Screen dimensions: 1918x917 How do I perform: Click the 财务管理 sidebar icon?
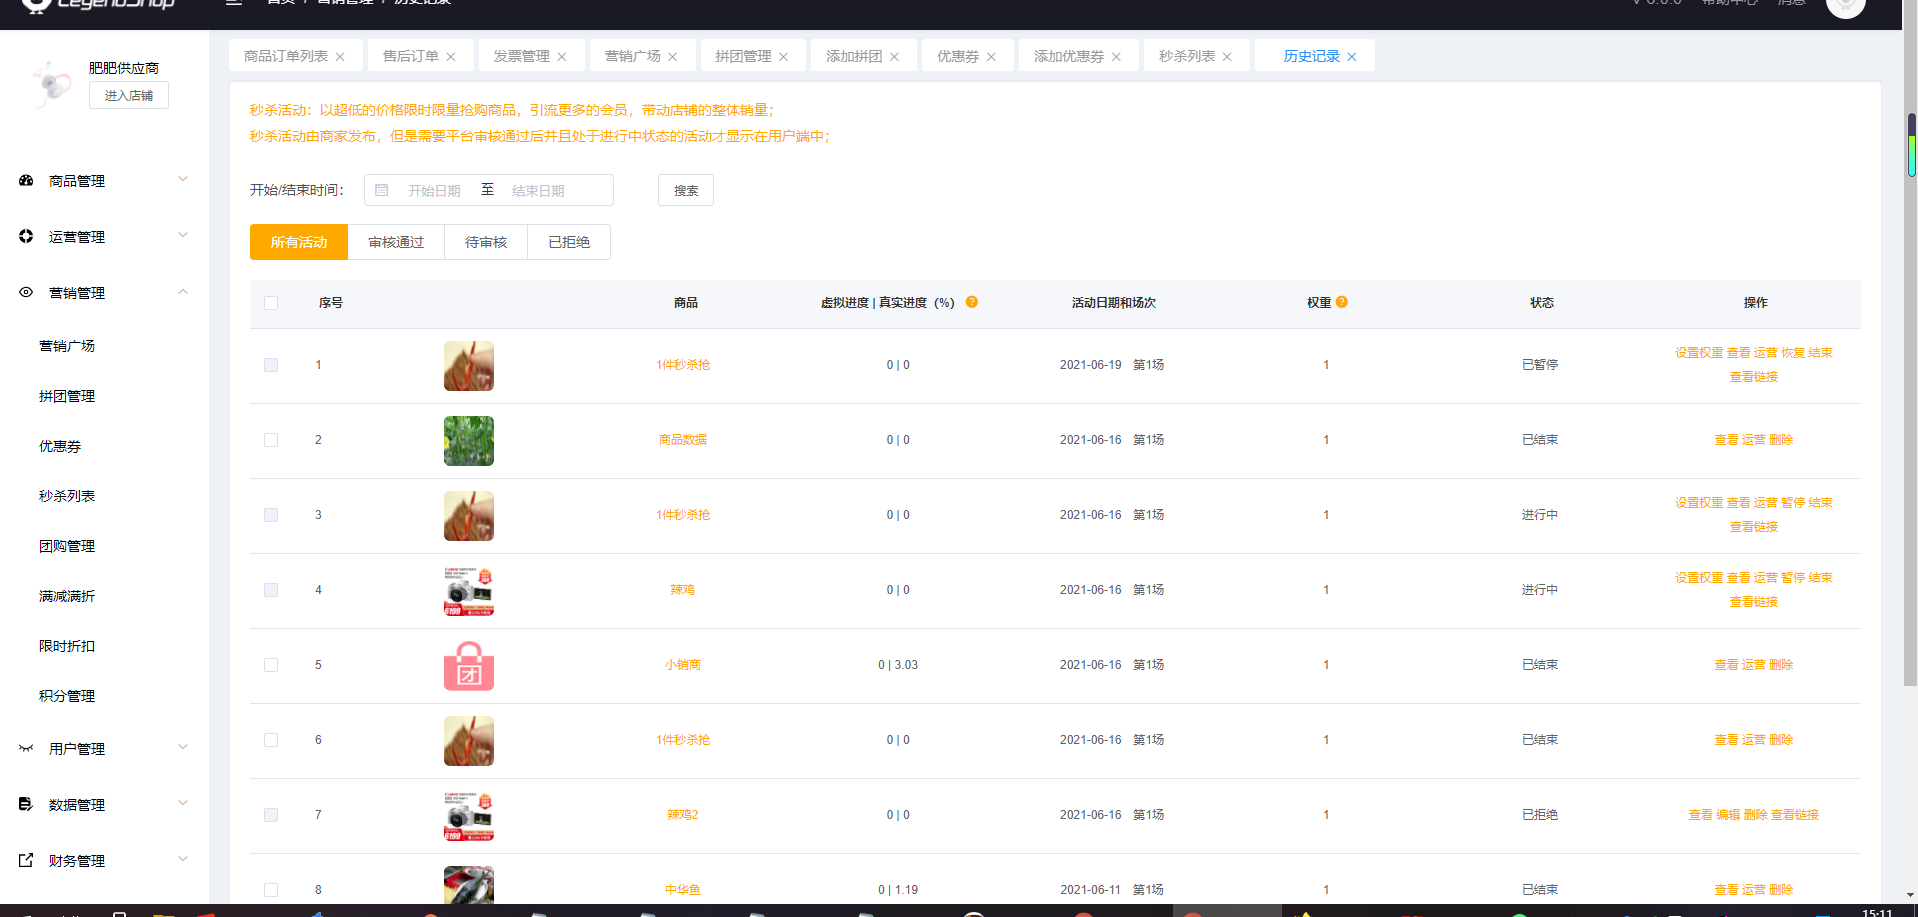(26, 861)
